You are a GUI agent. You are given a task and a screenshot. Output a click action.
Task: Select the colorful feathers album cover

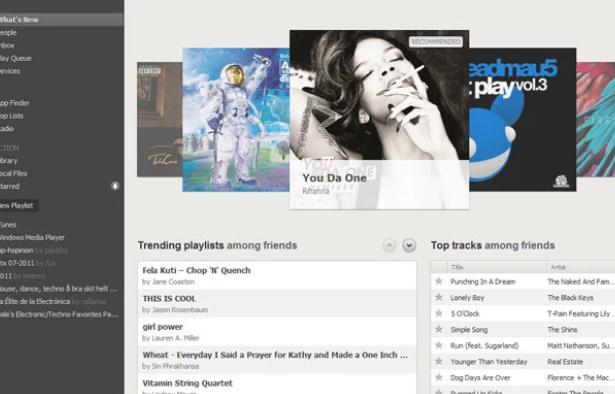tap(596, 119)
